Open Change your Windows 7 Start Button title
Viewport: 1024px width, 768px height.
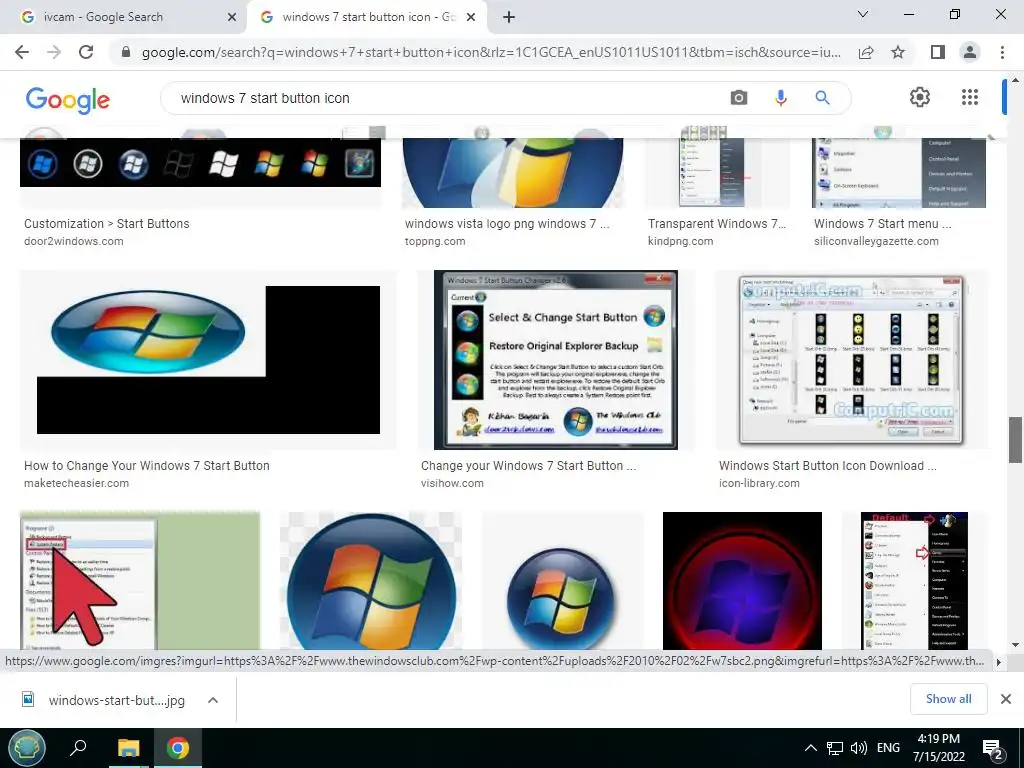[x=528, y=466]
